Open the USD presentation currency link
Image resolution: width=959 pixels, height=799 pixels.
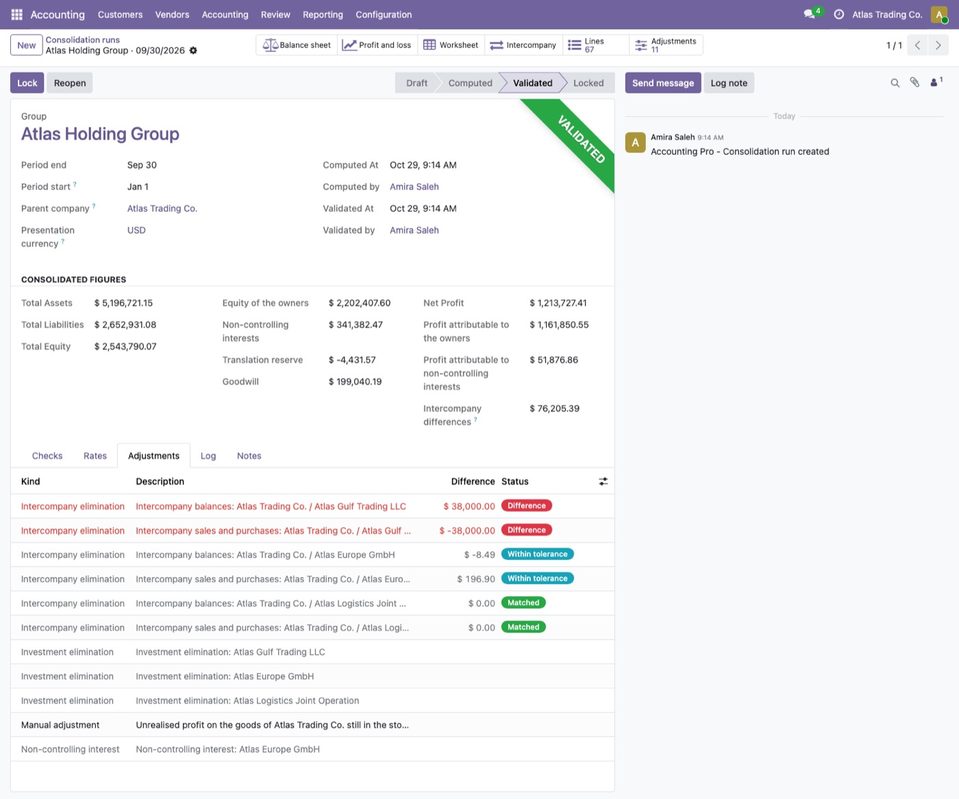[136, 230]
